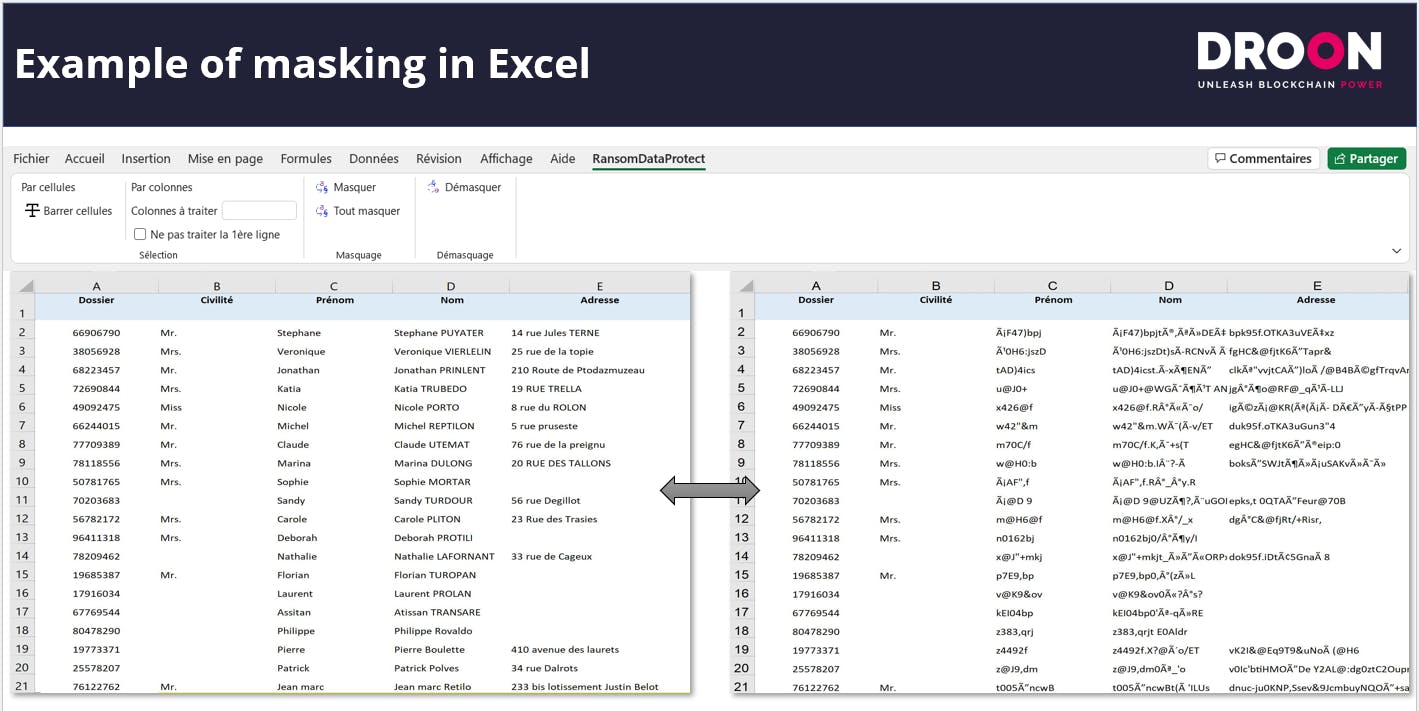Collapse the ribbon with the chevron arrow

tap(1396, 251)
